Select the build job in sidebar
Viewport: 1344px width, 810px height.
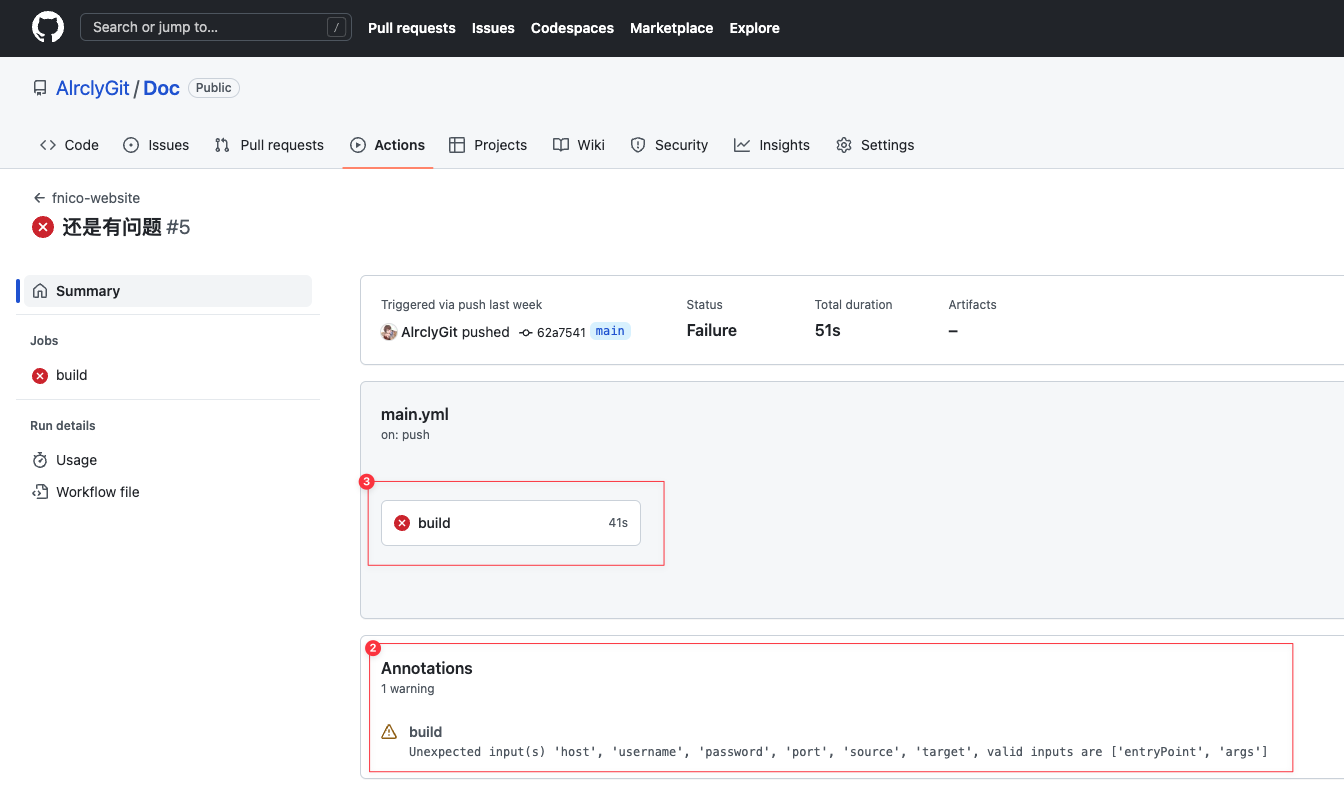point(71,375)
